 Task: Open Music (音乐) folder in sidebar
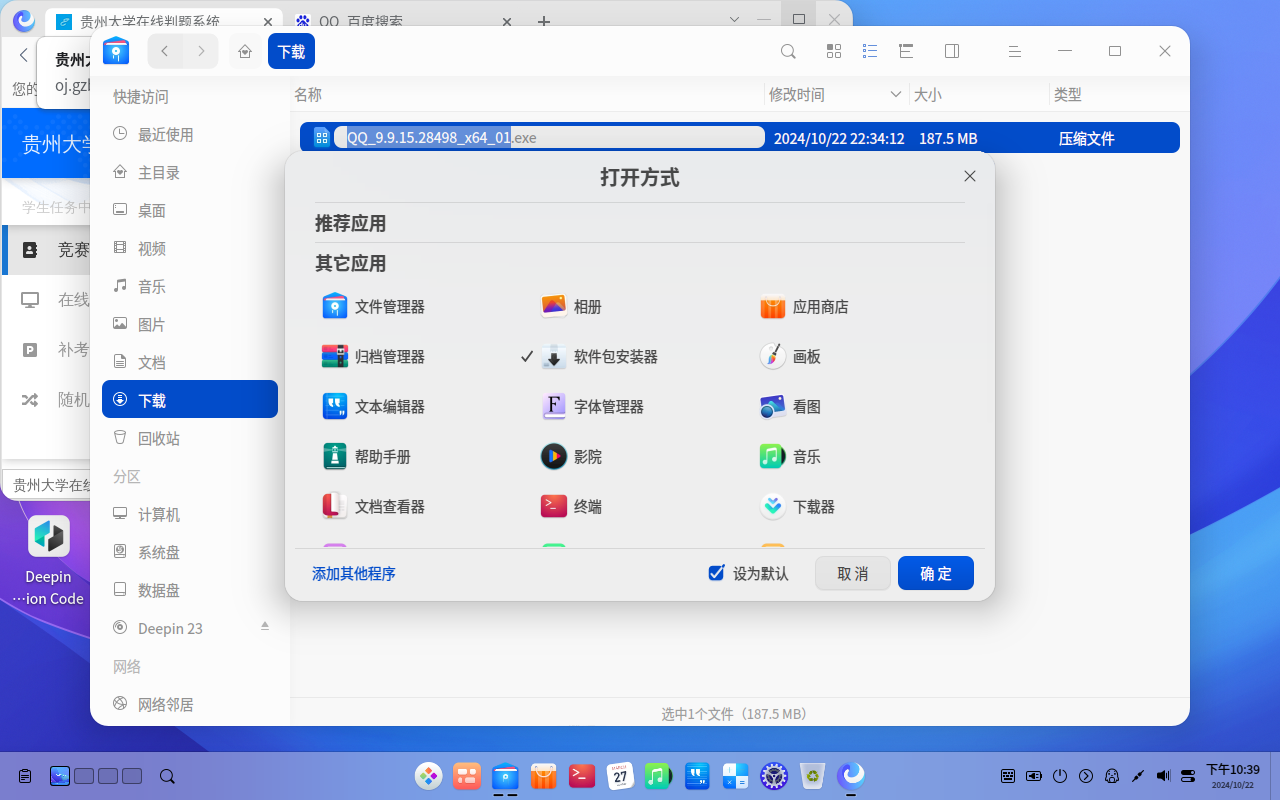[189, 287]
